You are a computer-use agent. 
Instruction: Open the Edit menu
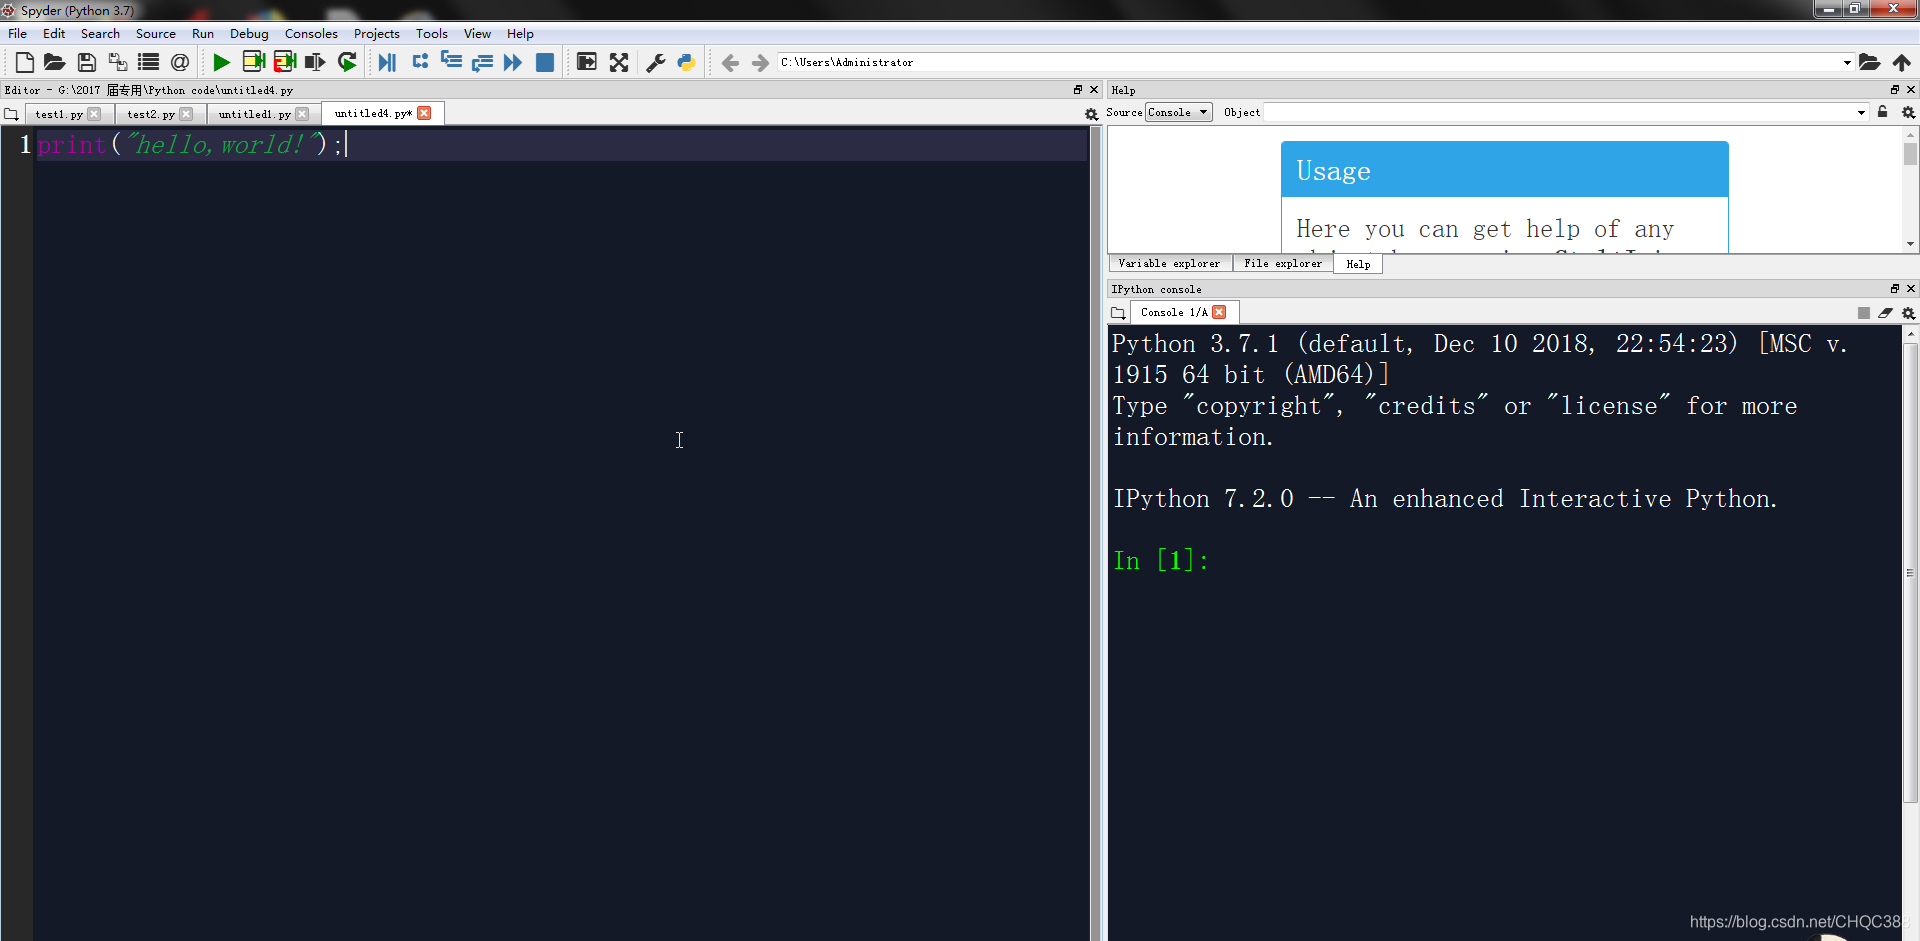(x=54, y=33)
